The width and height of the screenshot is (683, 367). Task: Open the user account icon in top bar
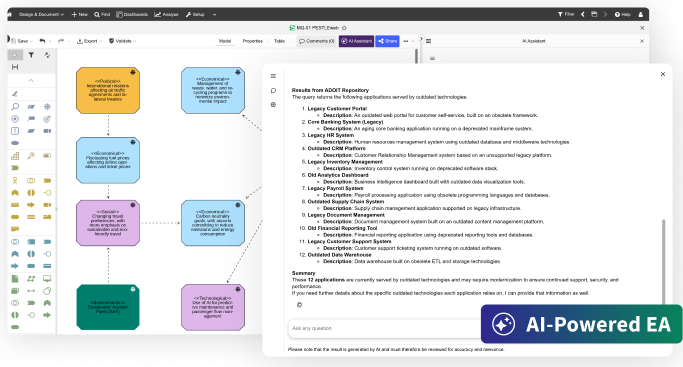pos(640,14)
